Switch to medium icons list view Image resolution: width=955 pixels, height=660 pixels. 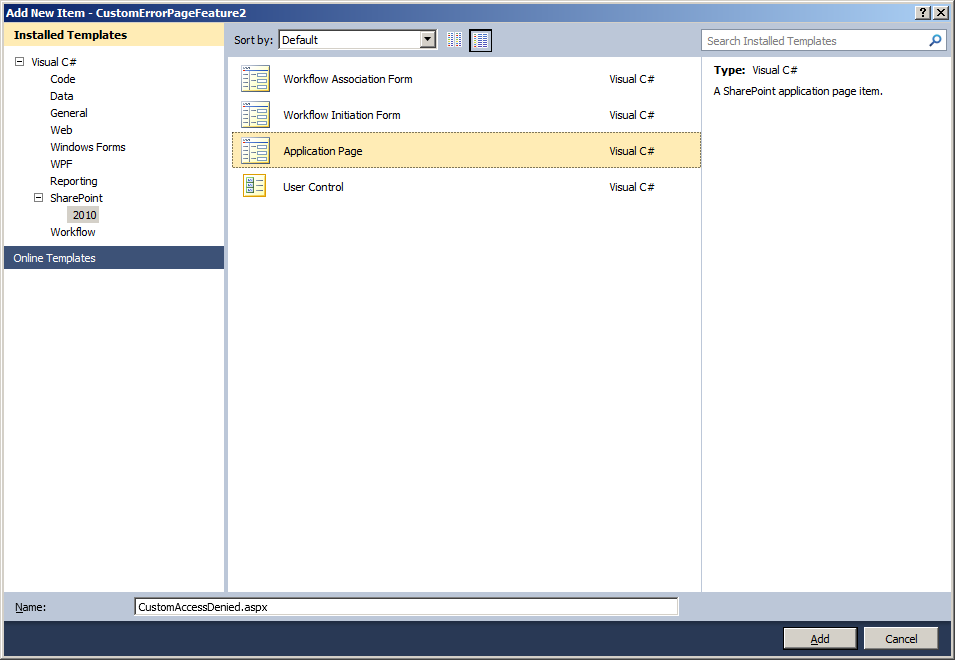click(481, 40)
